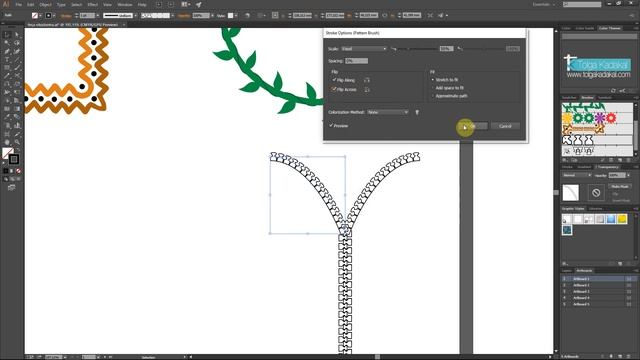The image size is (640, 360).
Task: Open the blending mode Normal dropdown
Action: point(577,175)
